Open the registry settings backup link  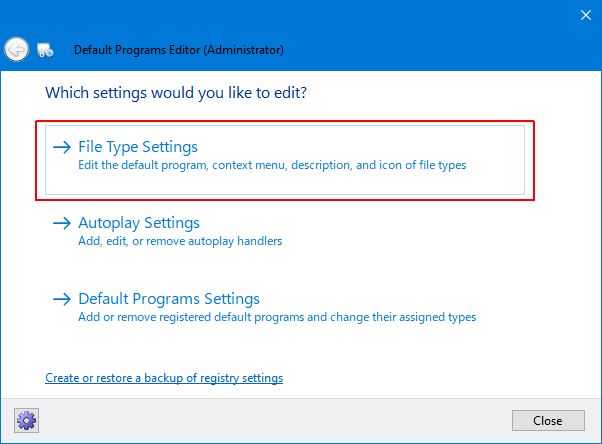(x=164, y=378)
